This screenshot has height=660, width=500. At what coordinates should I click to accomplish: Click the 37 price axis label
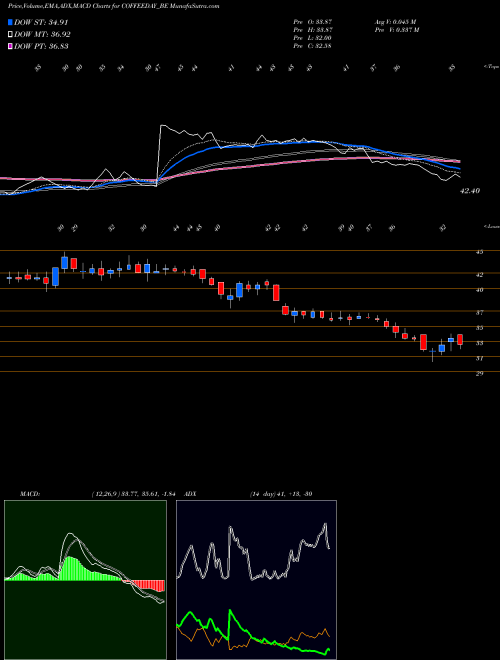pos(479,312)
